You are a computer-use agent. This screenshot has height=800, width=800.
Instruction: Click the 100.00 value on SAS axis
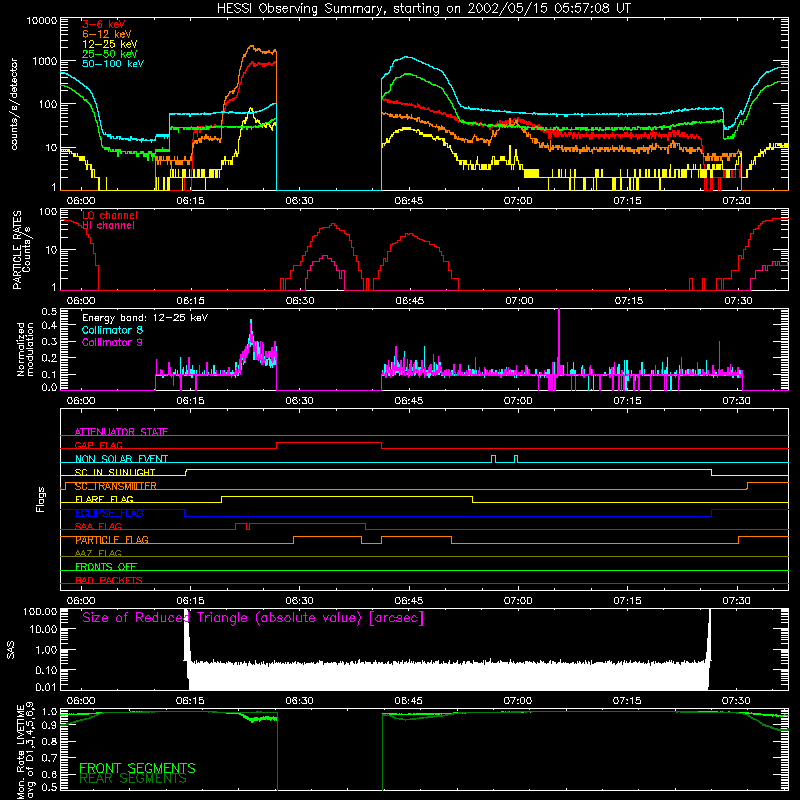(x=40, y=611)
